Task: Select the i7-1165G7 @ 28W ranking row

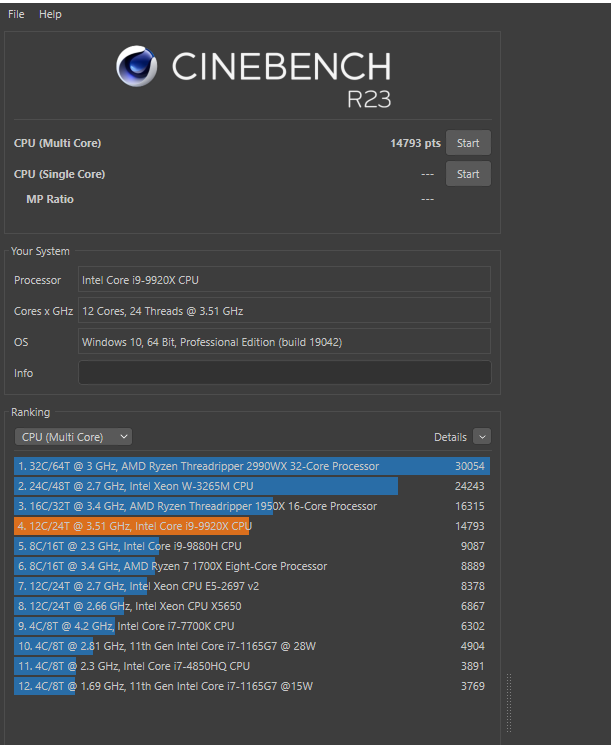Action: pos(252,646)
